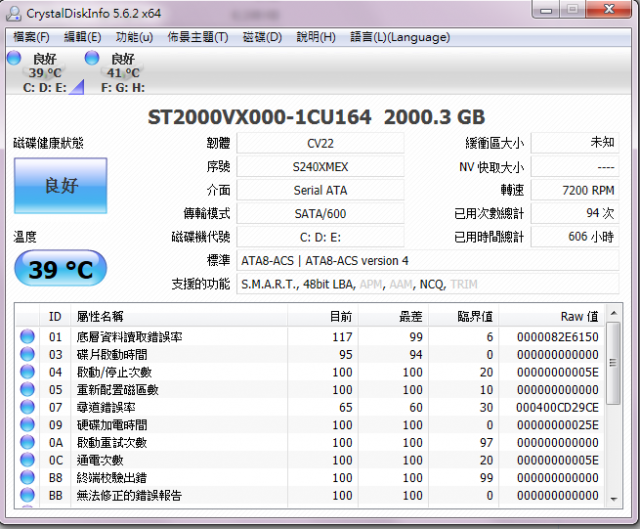
Task: Click the status orb for attribute 0C
Action: coord(27,460)
